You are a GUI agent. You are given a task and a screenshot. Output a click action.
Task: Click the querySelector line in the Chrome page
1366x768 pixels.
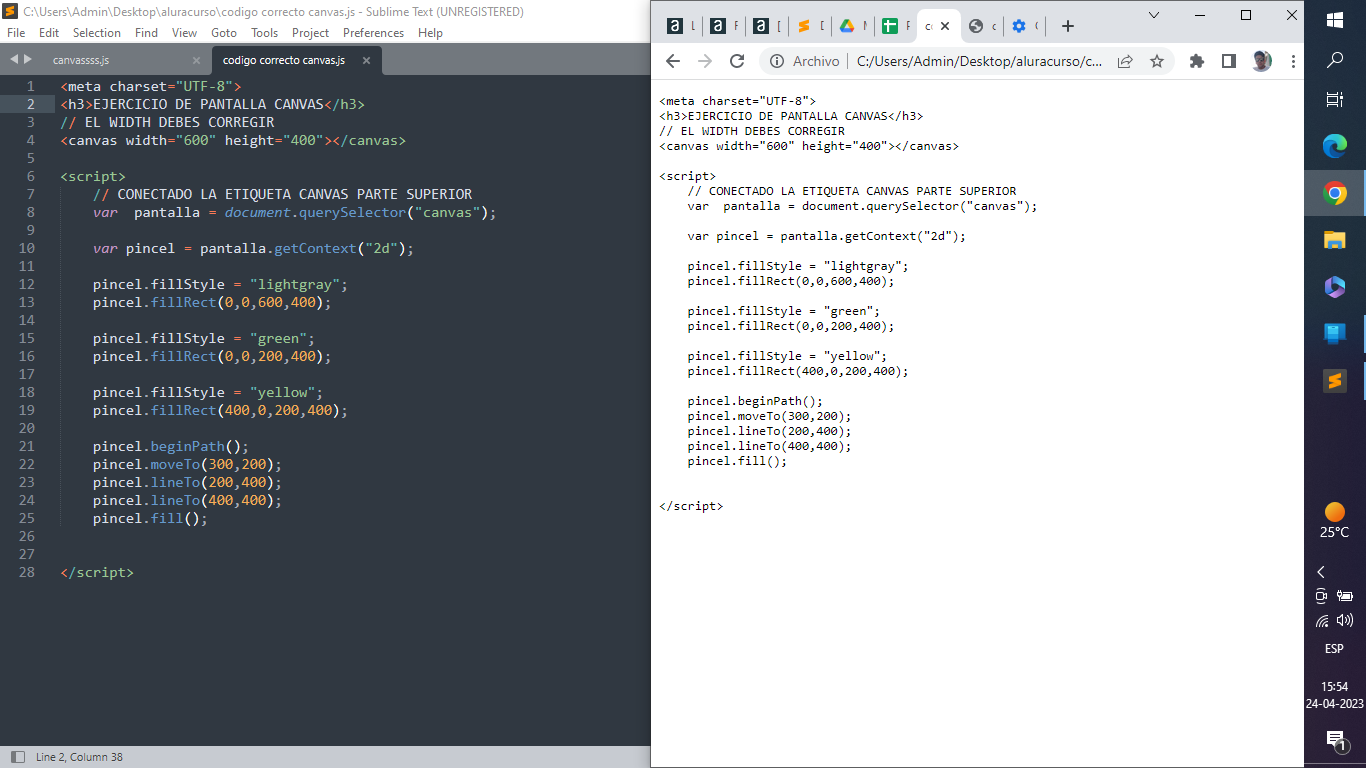click(x=862, y=206)
